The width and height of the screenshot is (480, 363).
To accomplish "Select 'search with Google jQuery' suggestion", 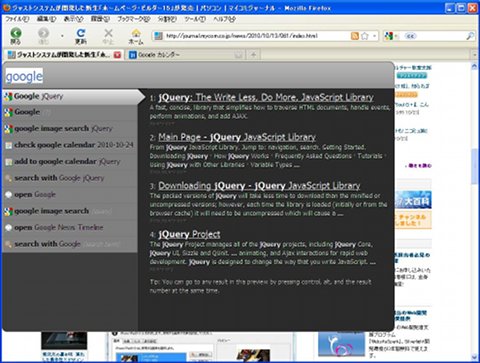I will click(70, 178).
